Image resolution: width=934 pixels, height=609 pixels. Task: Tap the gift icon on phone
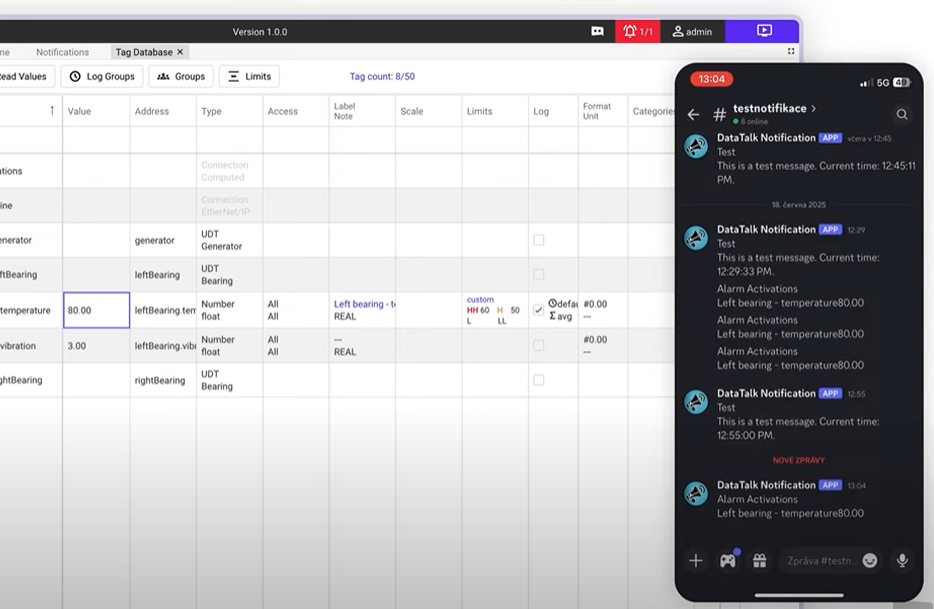[759, 560]
